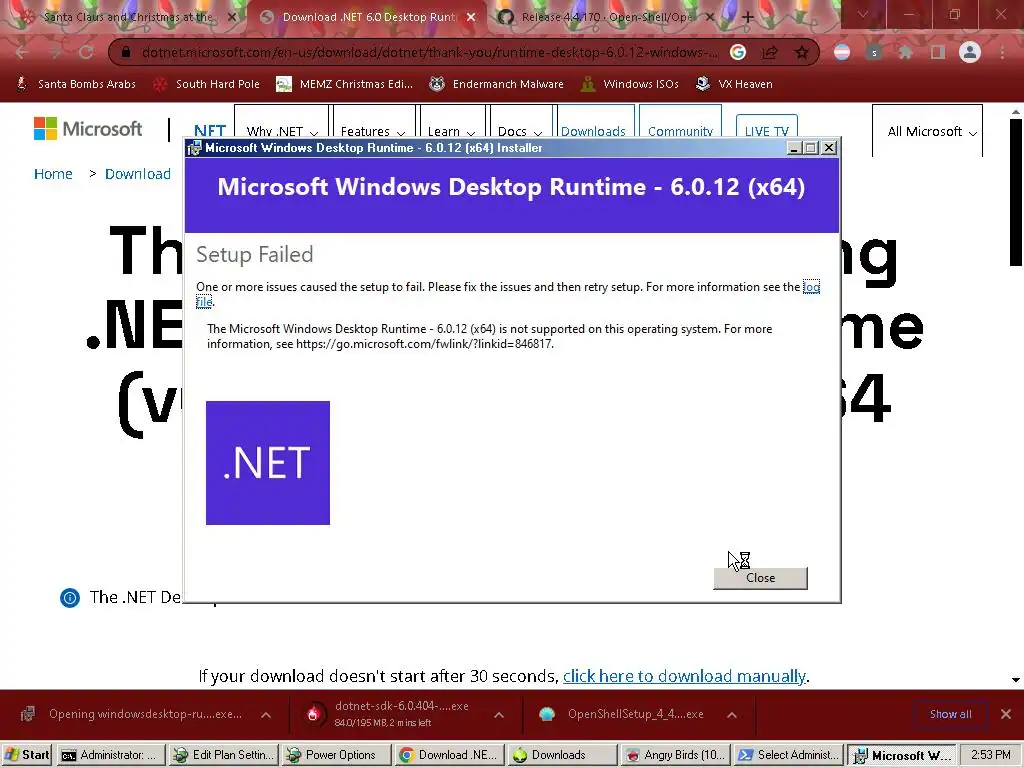Image resolution: width=1024 pixels, height=768 pixels.
Task: Switch to Chrome Download .NE... in taskbar
Action: [449, 755]
